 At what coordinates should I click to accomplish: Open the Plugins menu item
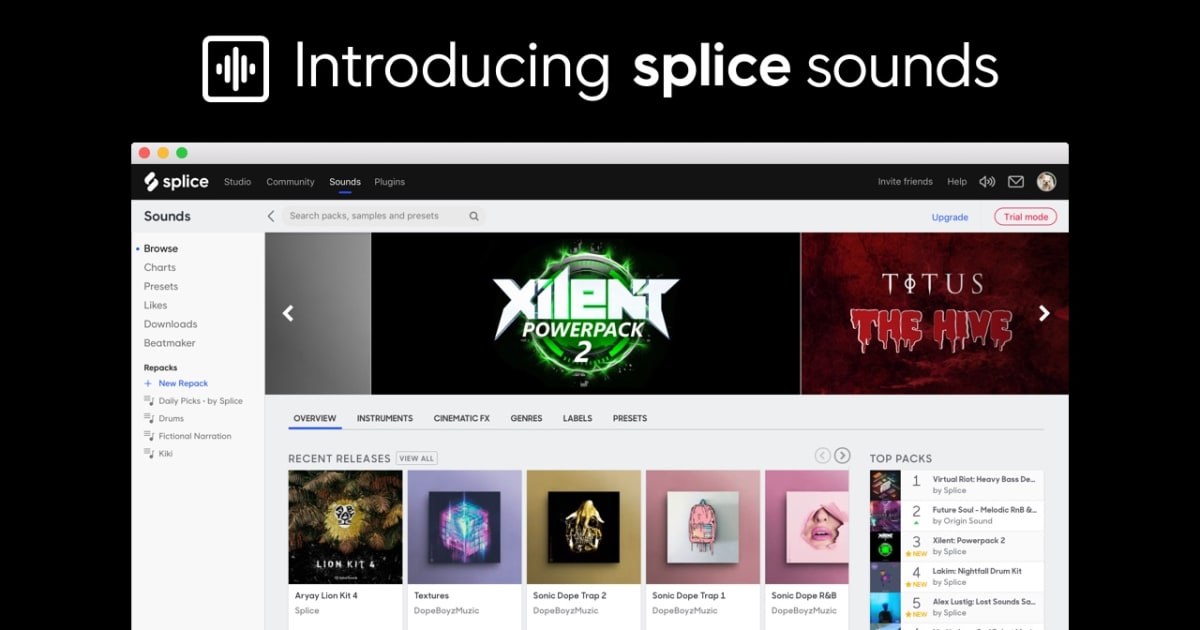389,181
